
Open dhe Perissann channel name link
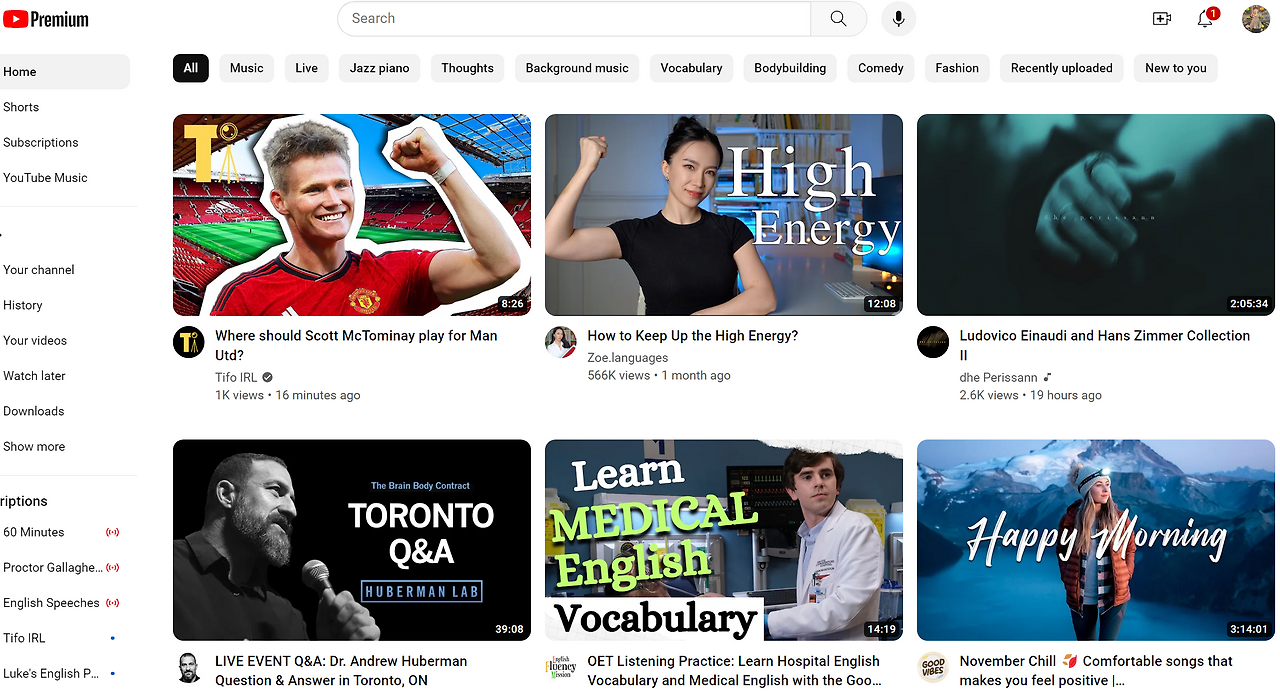pyautogui.click(x=998, y=377)
